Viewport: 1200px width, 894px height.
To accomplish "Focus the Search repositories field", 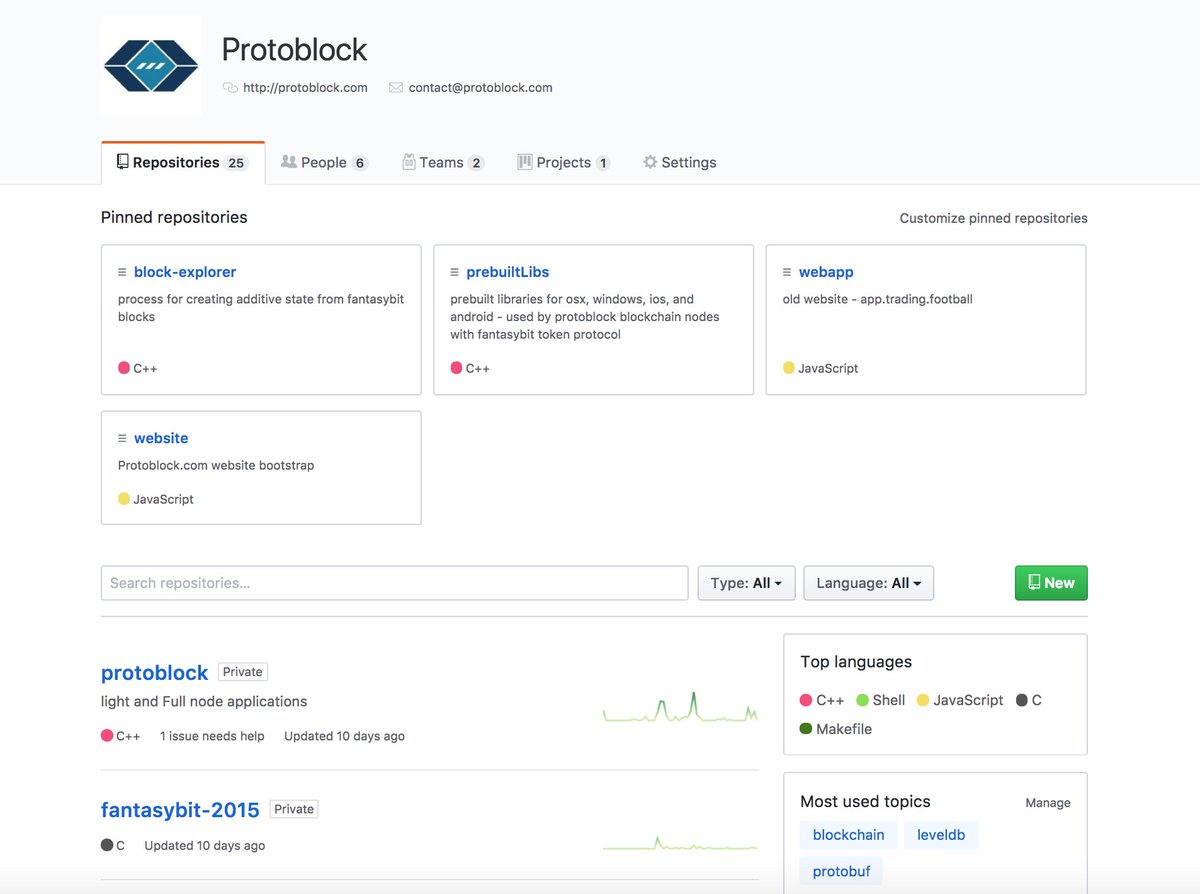I will (394, 583).
